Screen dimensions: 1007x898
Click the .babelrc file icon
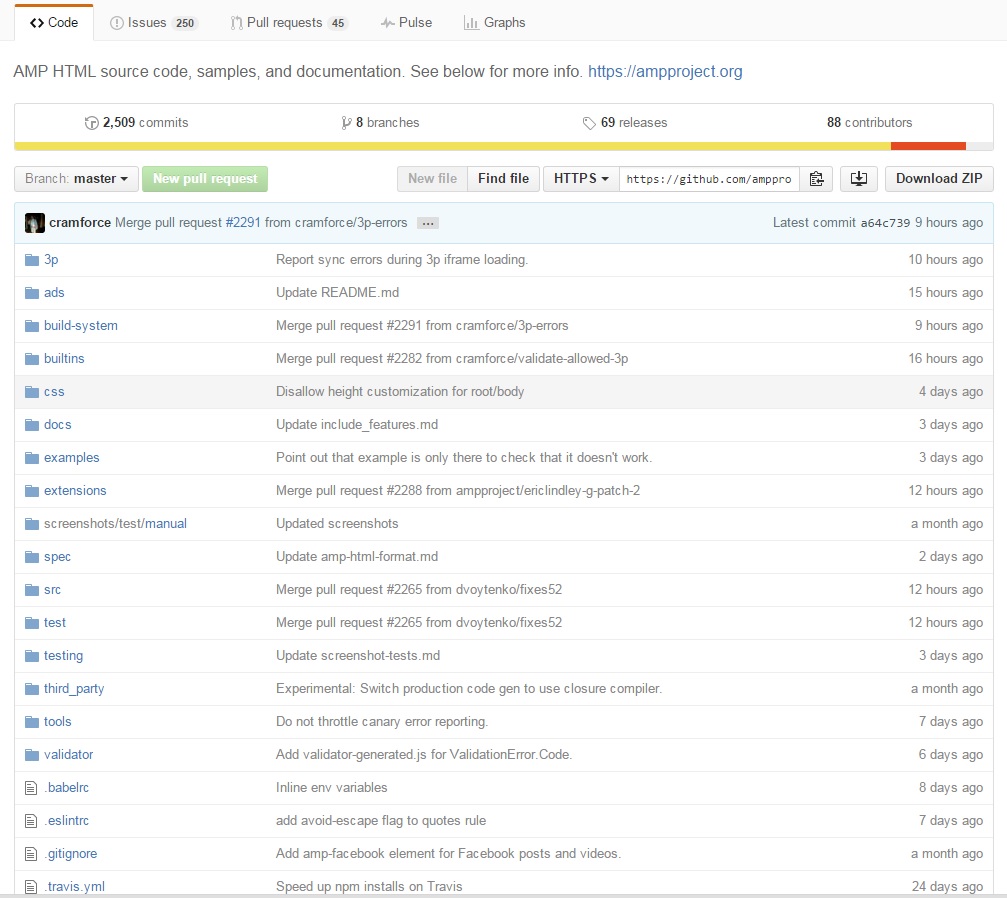pyautogui.click(x=31, y=788)
